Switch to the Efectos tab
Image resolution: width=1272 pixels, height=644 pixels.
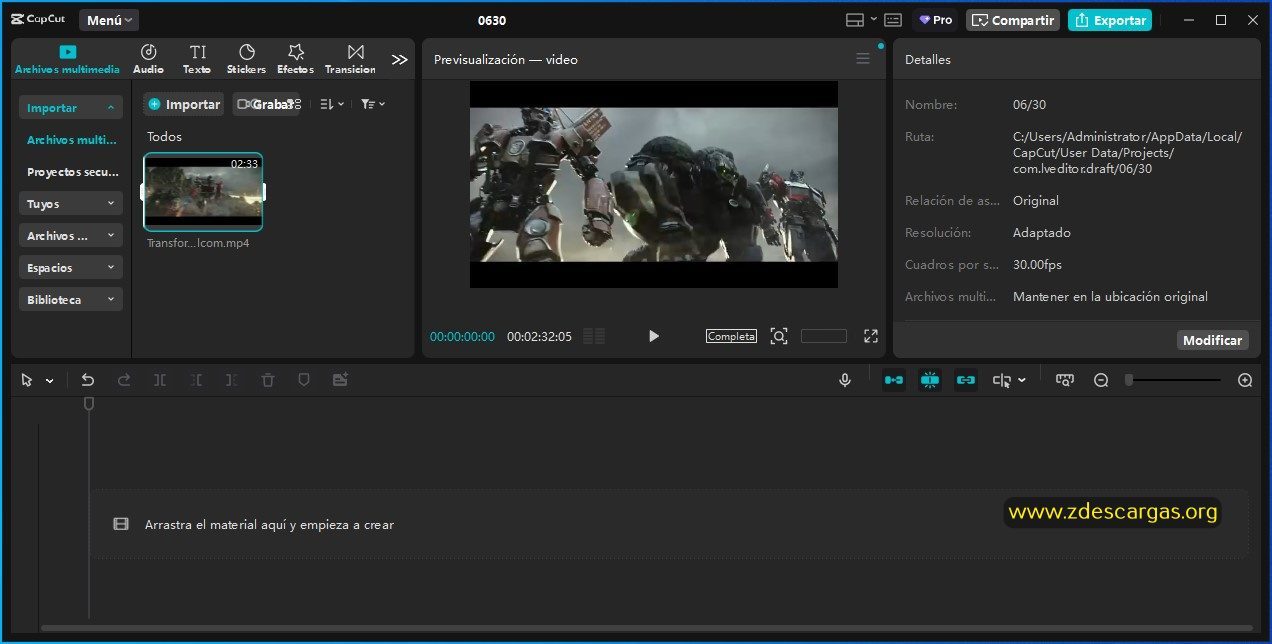[x=295, y=59]
